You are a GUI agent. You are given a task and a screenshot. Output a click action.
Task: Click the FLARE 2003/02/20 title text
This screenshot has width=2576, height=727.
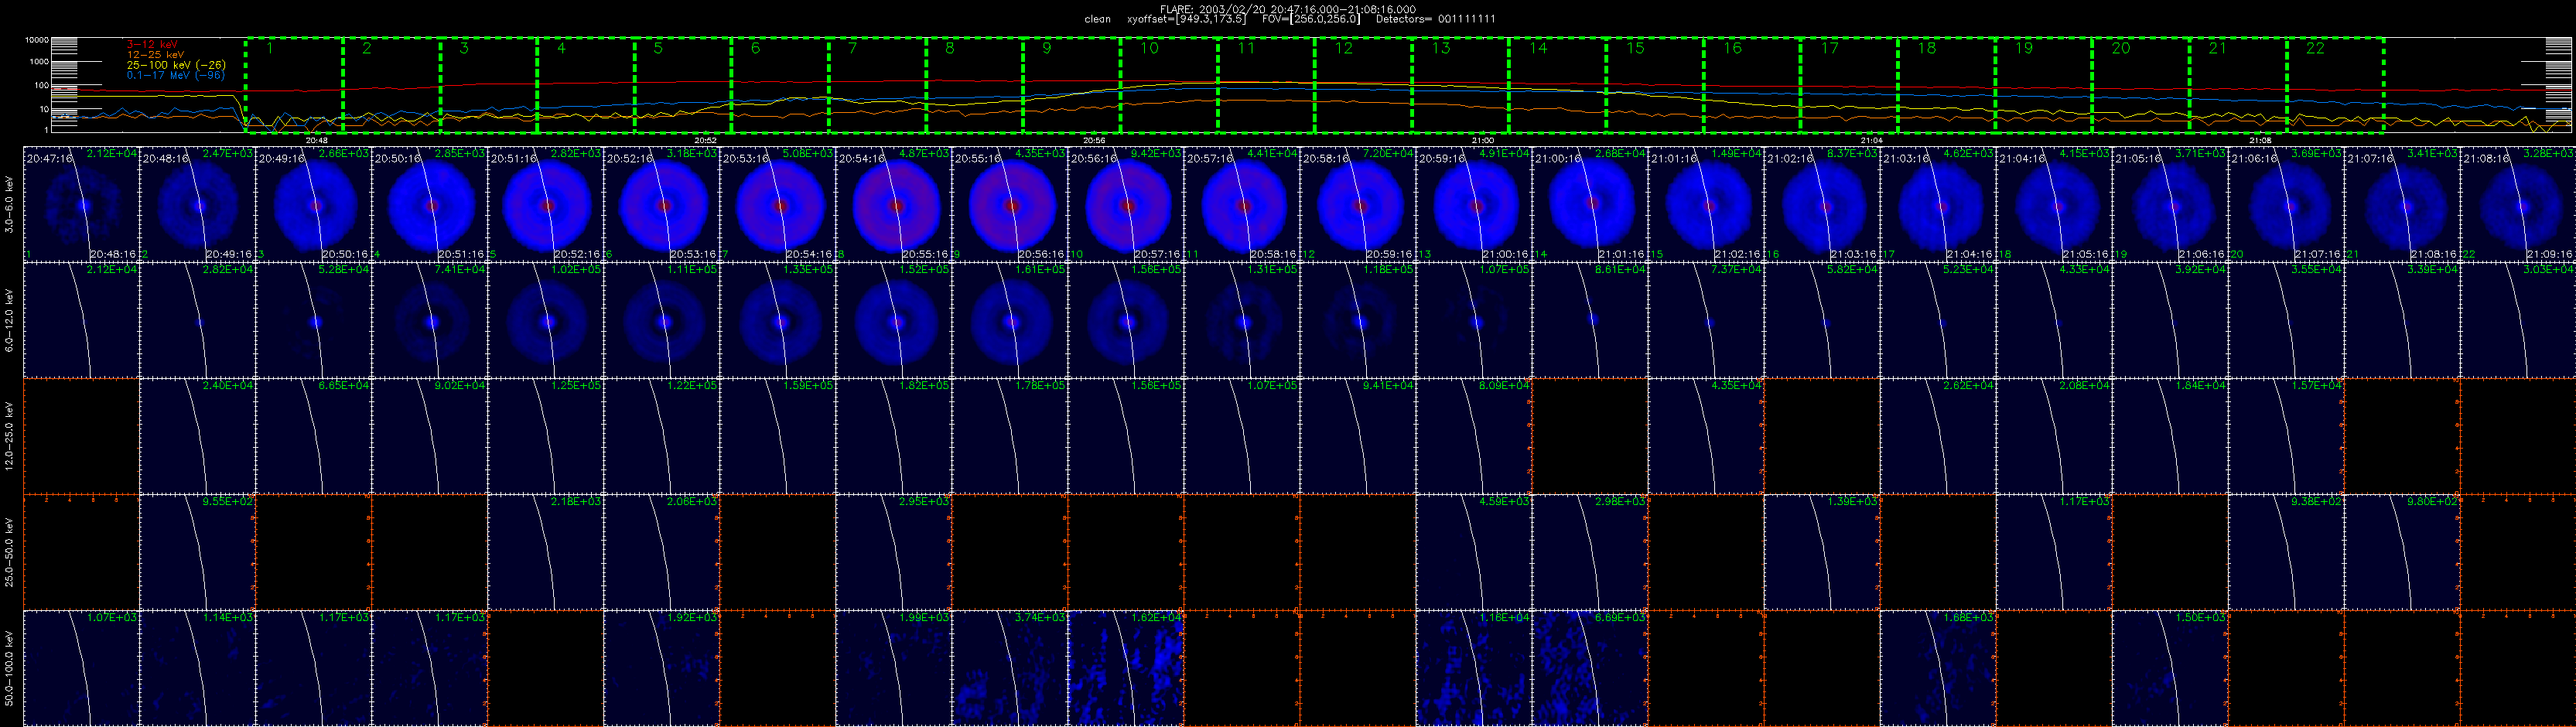tap(1287, 9)
